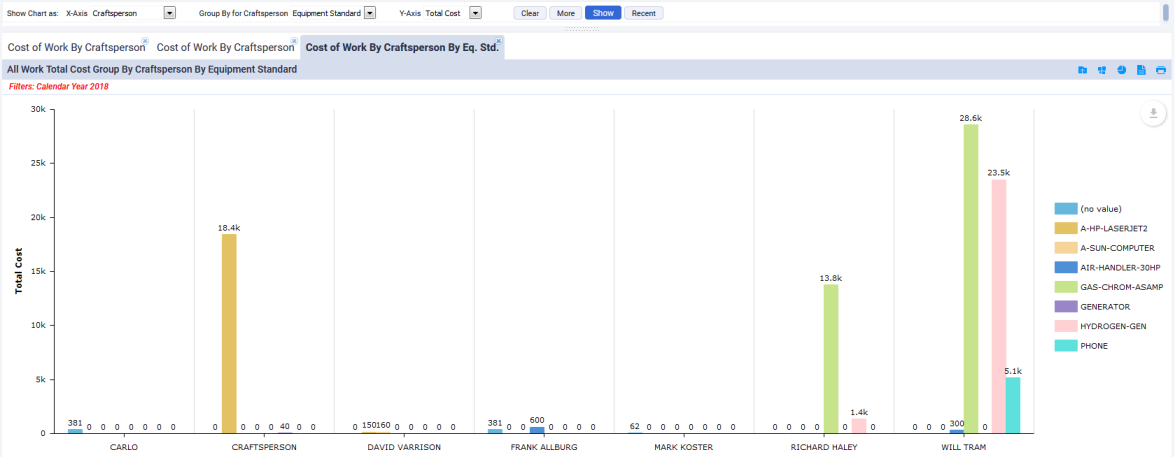Click the 23.5k pink bar for WILL TRAM
Viewport: 1175px width, 458px height.
point(999,307)
